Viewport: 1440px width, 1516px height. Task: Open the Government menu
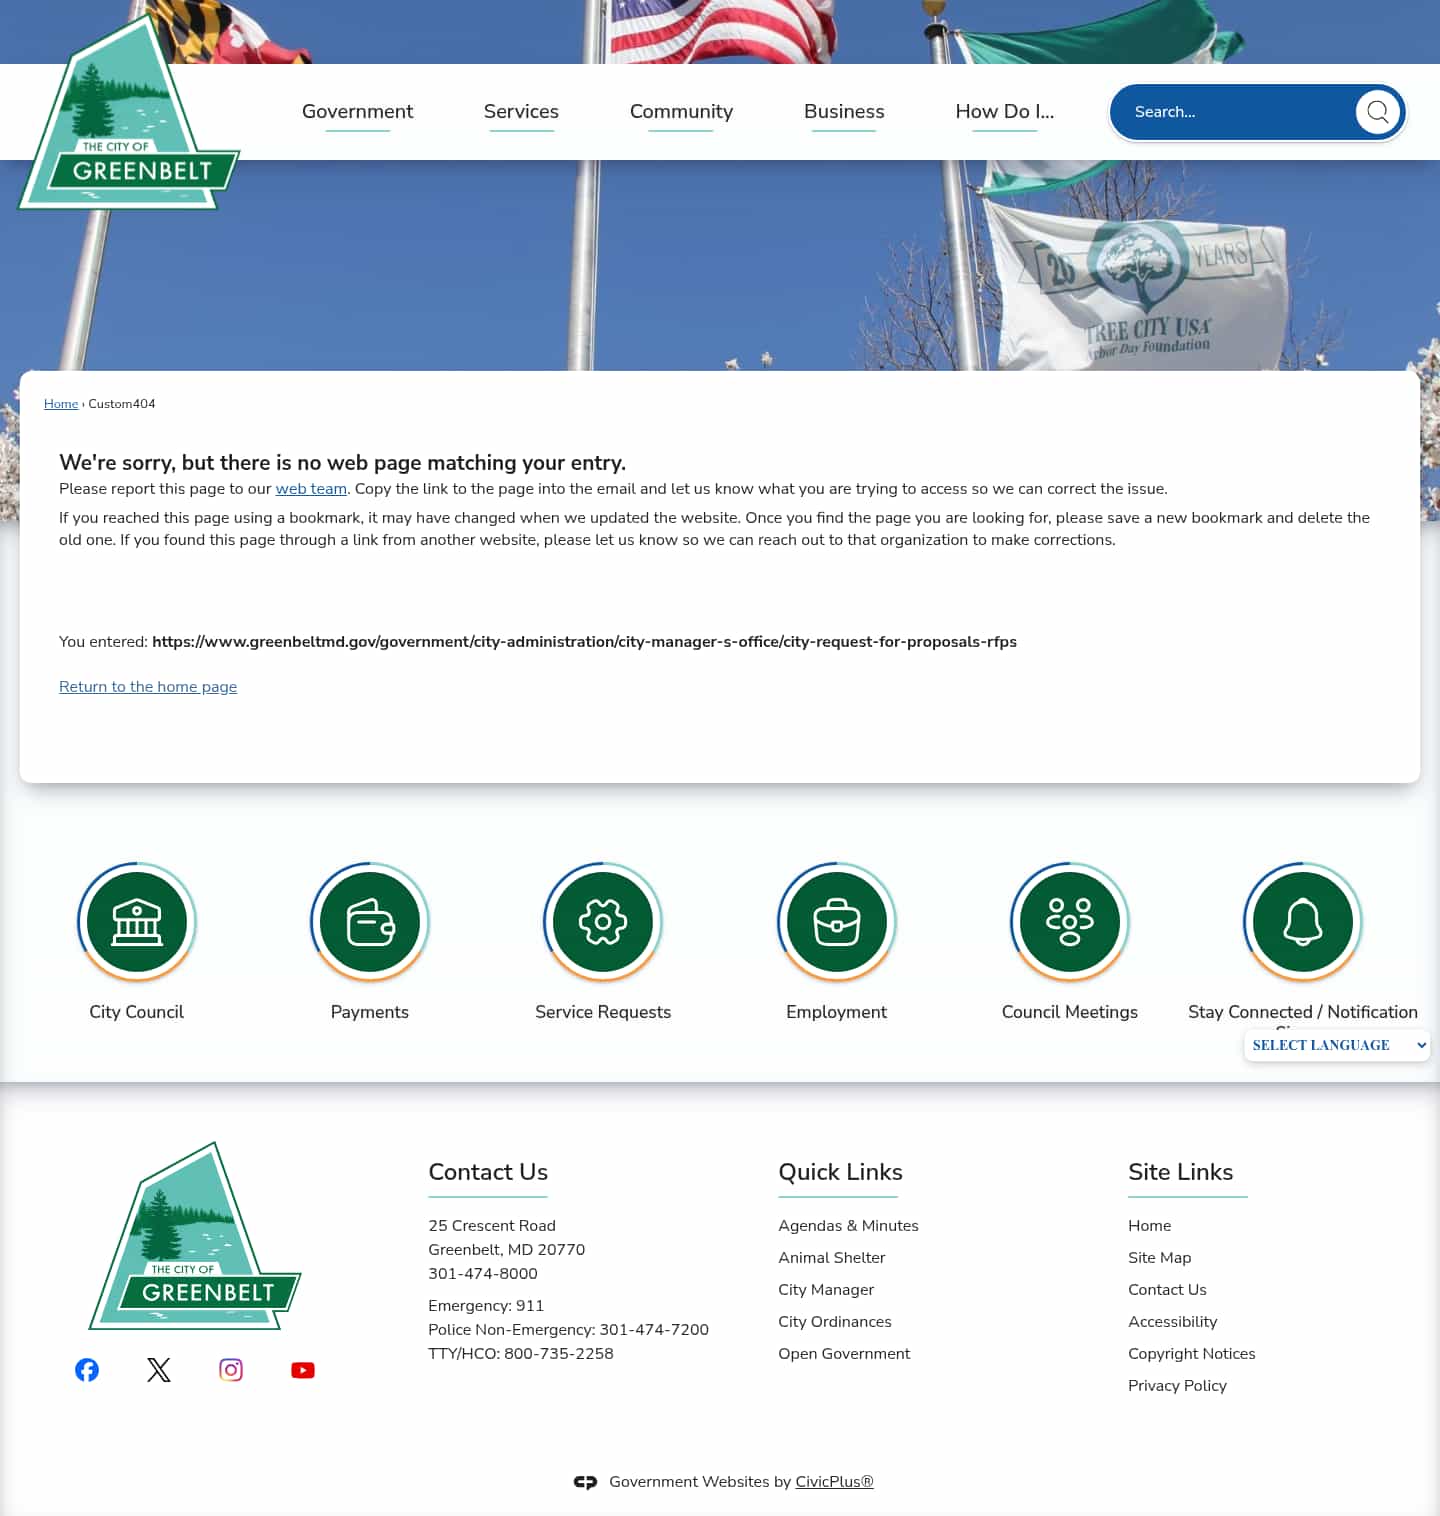tap(357, 112)
